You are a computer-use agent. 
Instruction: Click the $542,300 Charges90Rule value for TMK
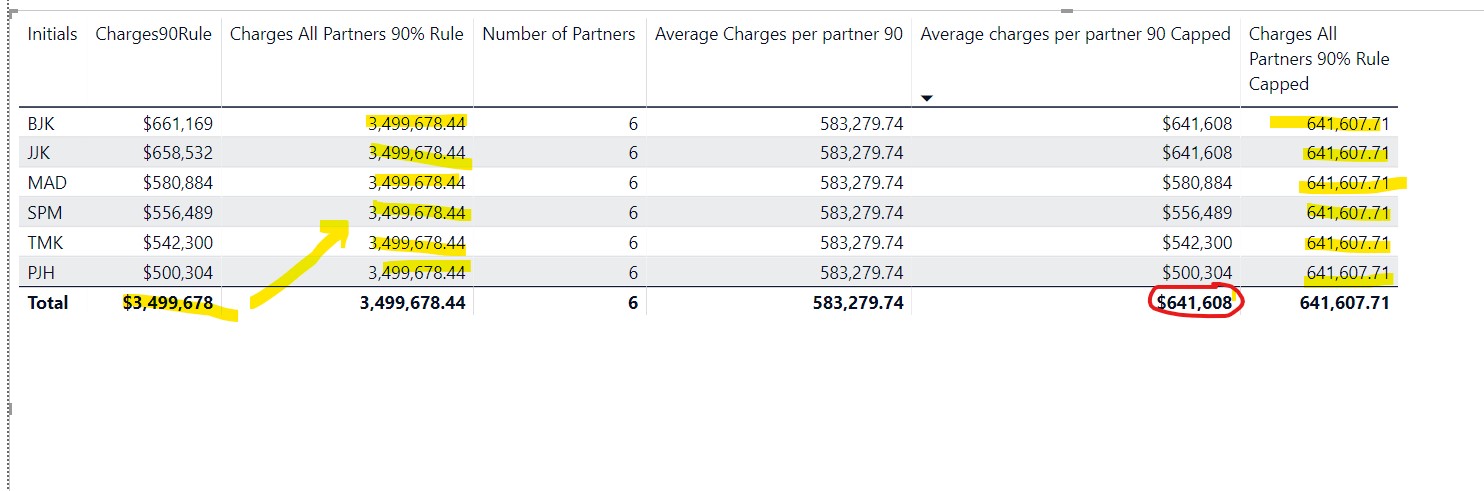[x=178, y=243]
